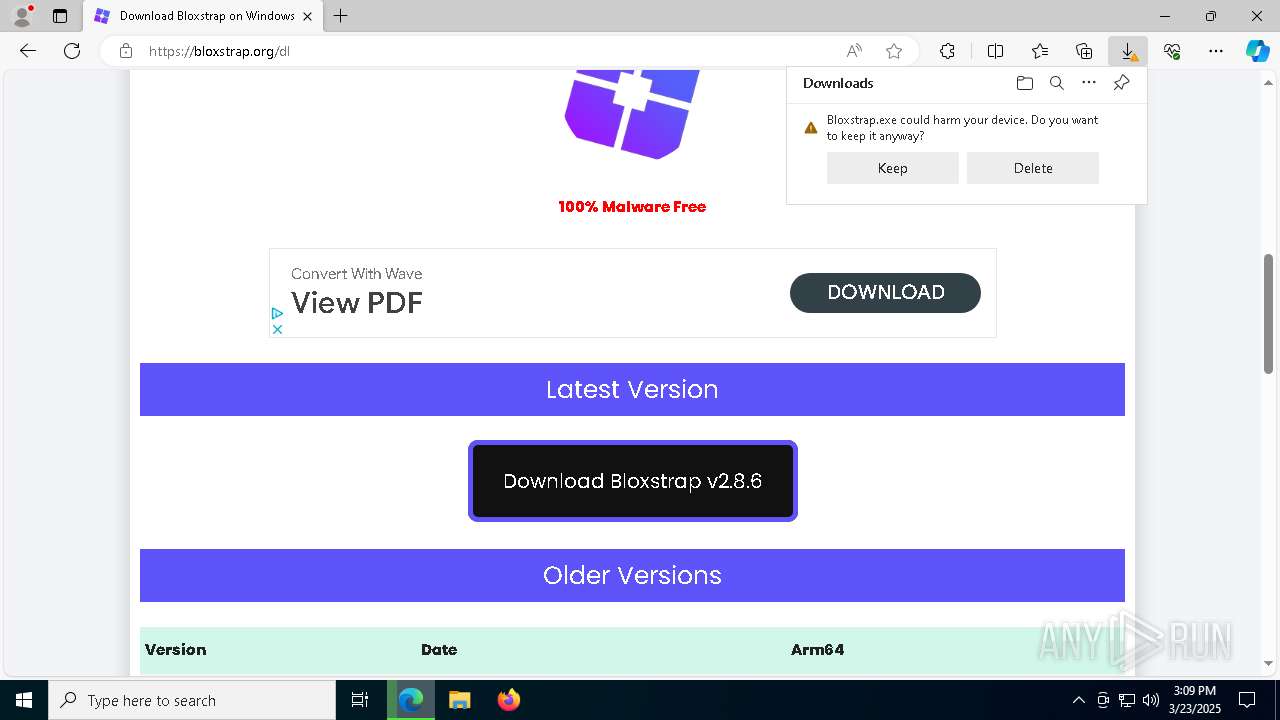Screen dimensions: 1280x720
Task: Open Browser essentials heart icon
Action: 1172,51
